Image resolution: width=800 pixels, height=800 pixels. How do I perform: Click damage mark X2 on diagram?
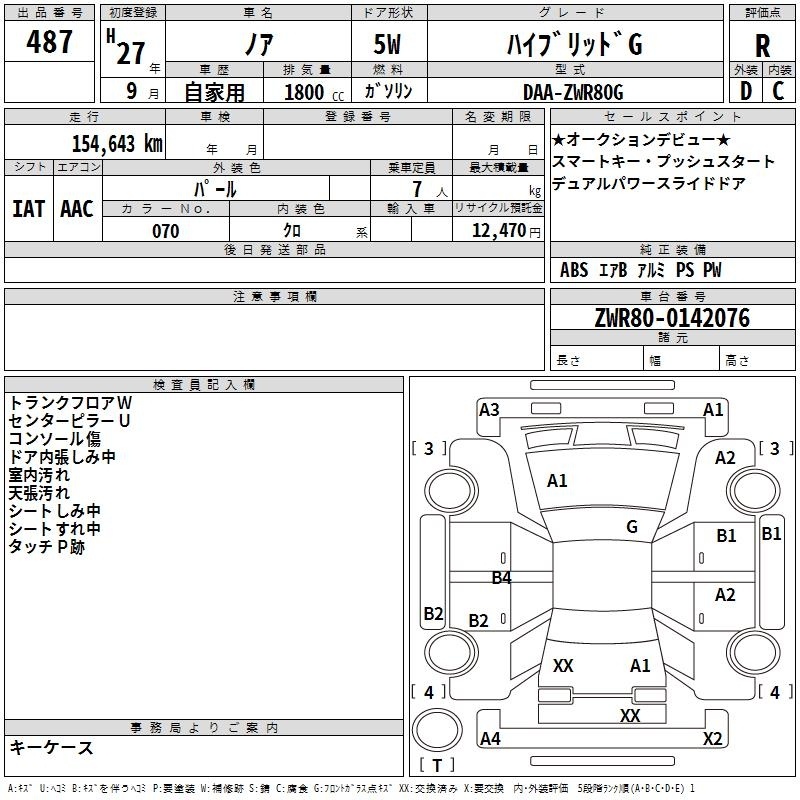point(712,738)
